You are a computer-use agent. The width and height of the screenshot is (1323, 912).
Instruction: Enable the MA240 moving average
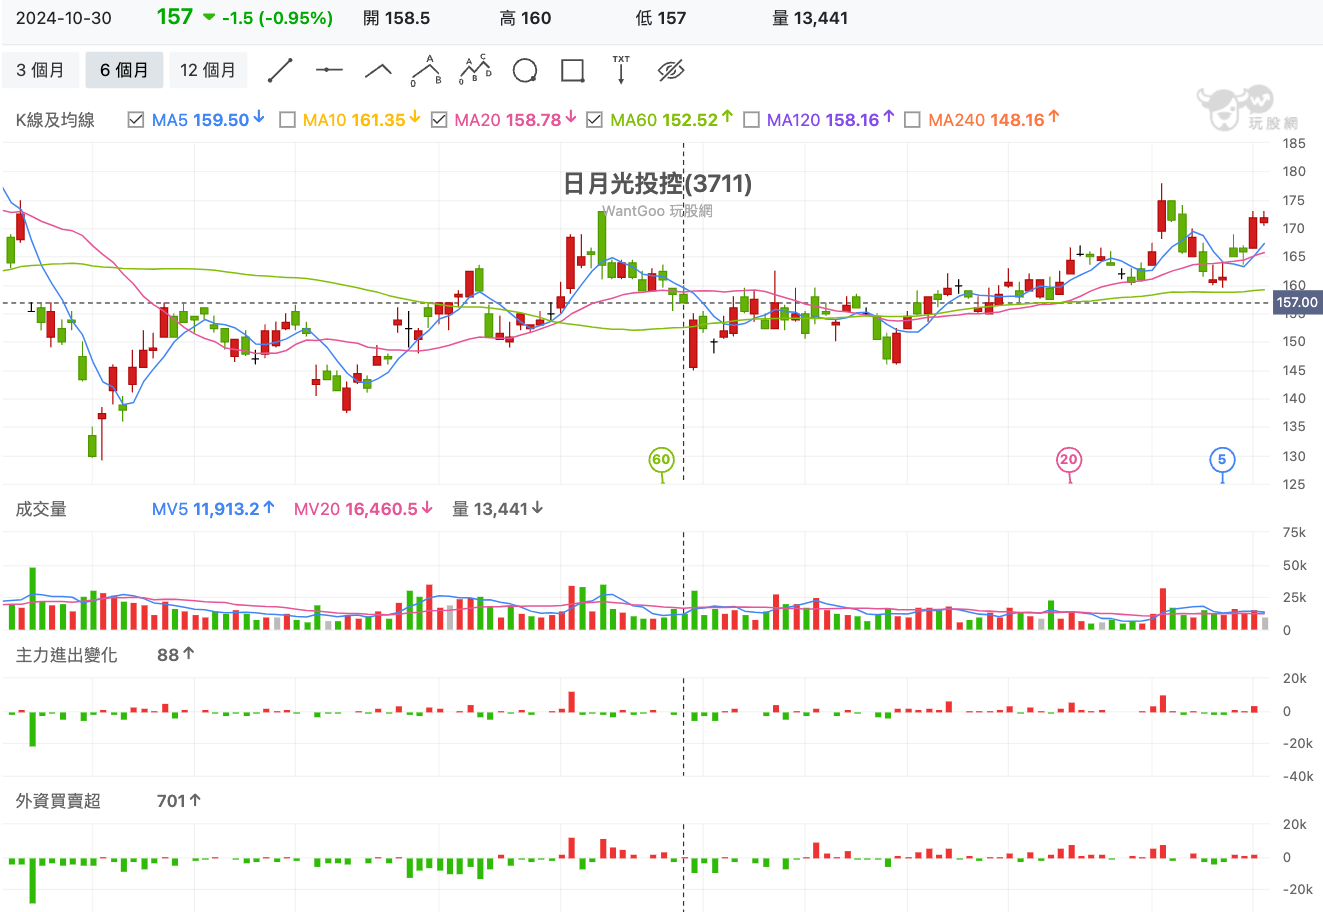pos(913,119)
